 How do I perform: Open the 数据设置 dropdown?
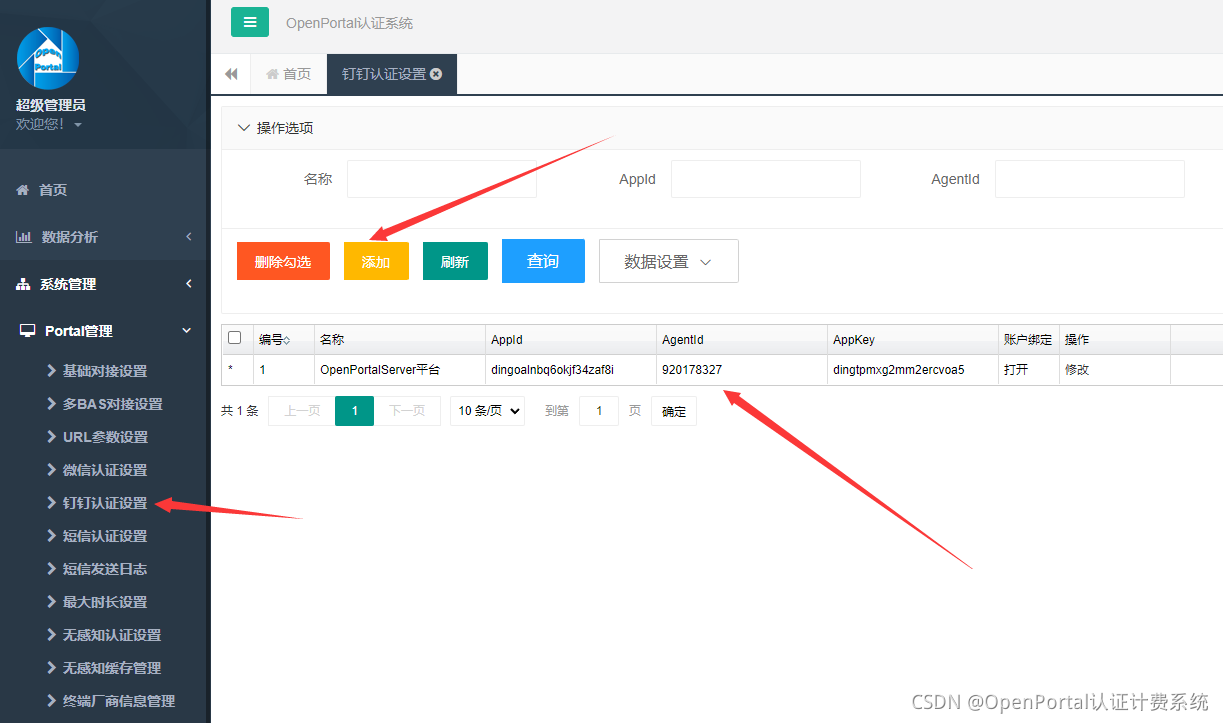[x=669, y=261]
